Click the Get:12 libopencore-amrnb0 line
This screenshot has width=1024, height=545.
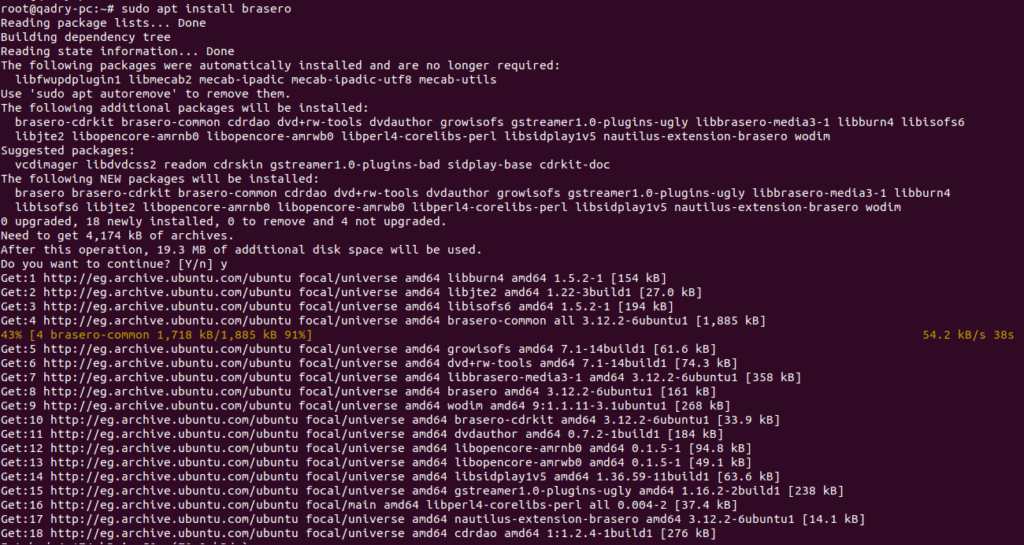[376, 448]
